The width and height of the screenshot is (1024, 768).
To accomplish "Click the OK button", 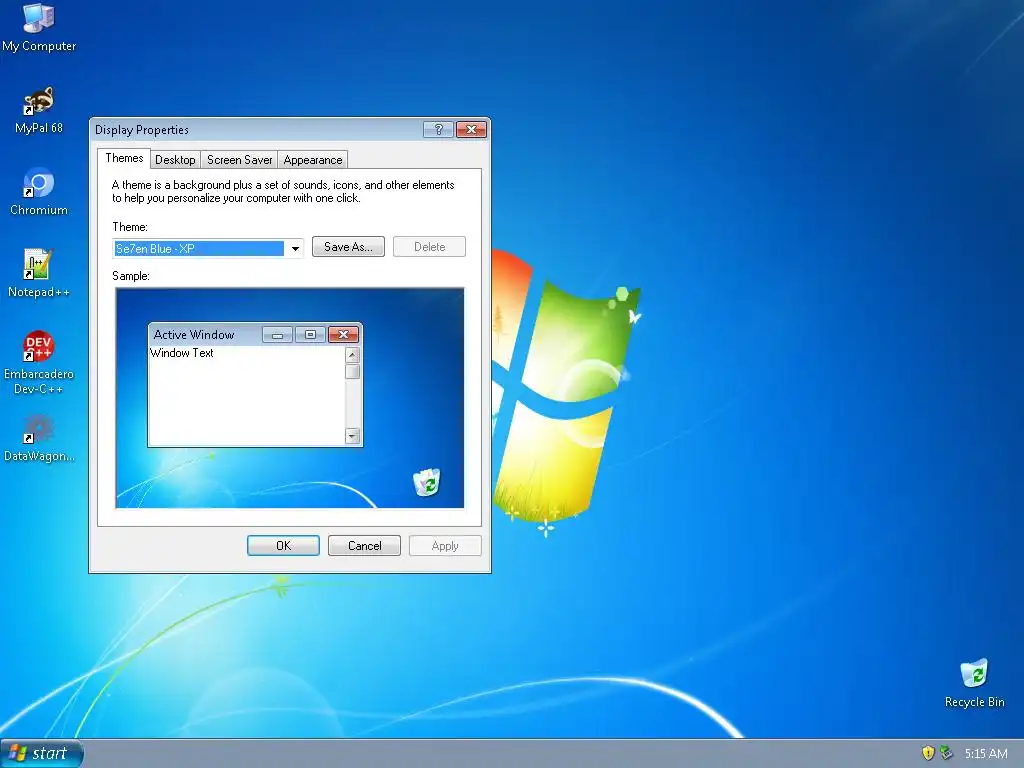I will 283,545.
